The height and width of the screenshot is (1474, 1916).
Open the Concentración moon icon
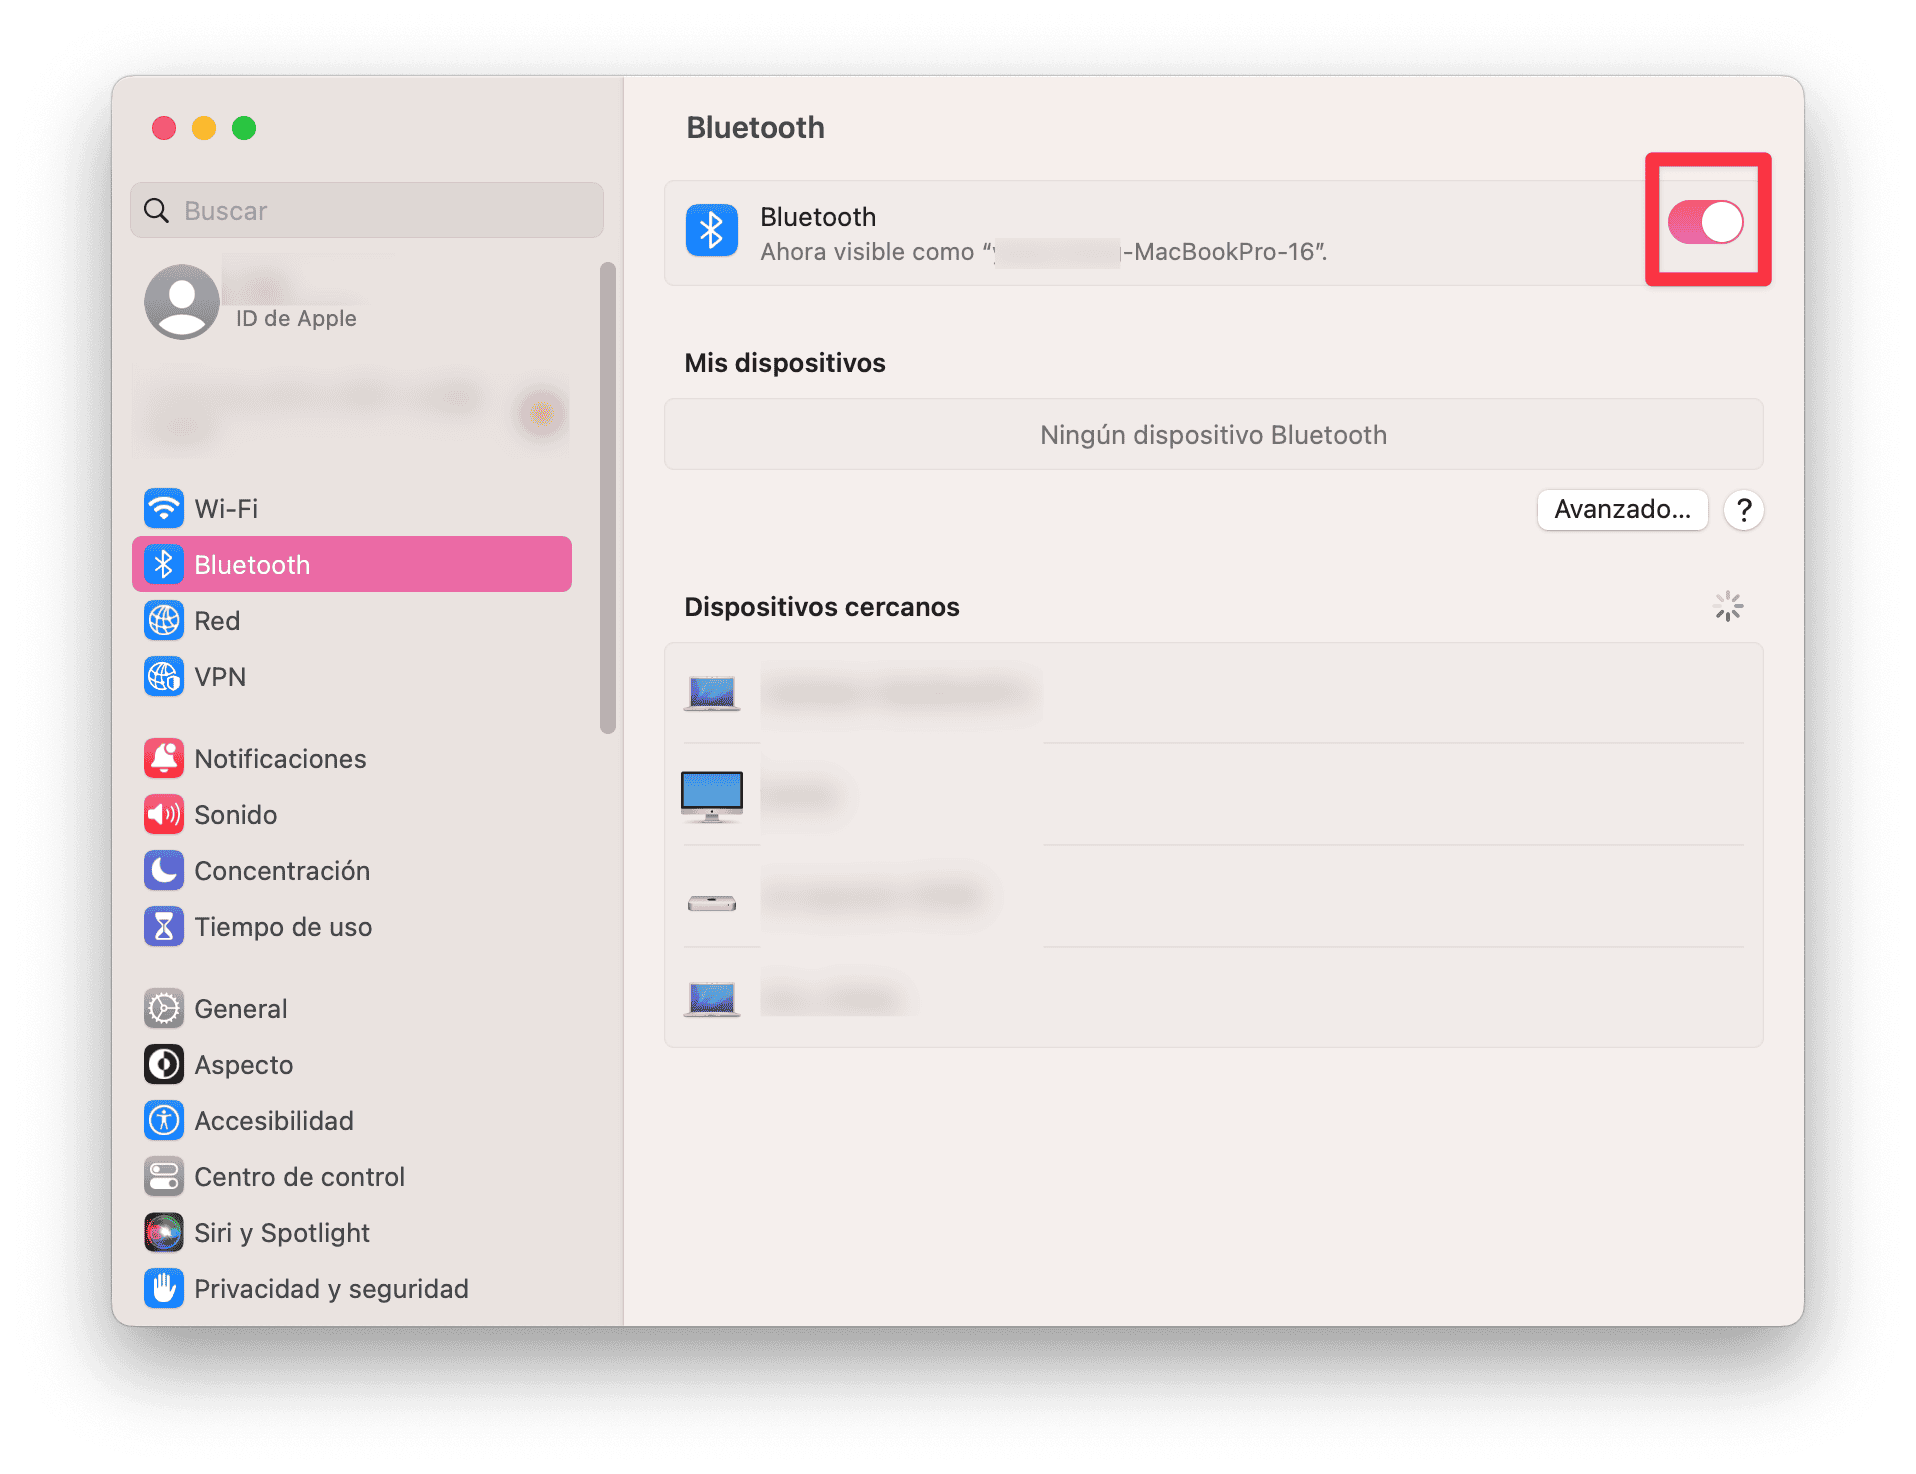pyautogui.click(x=164, y=870)
